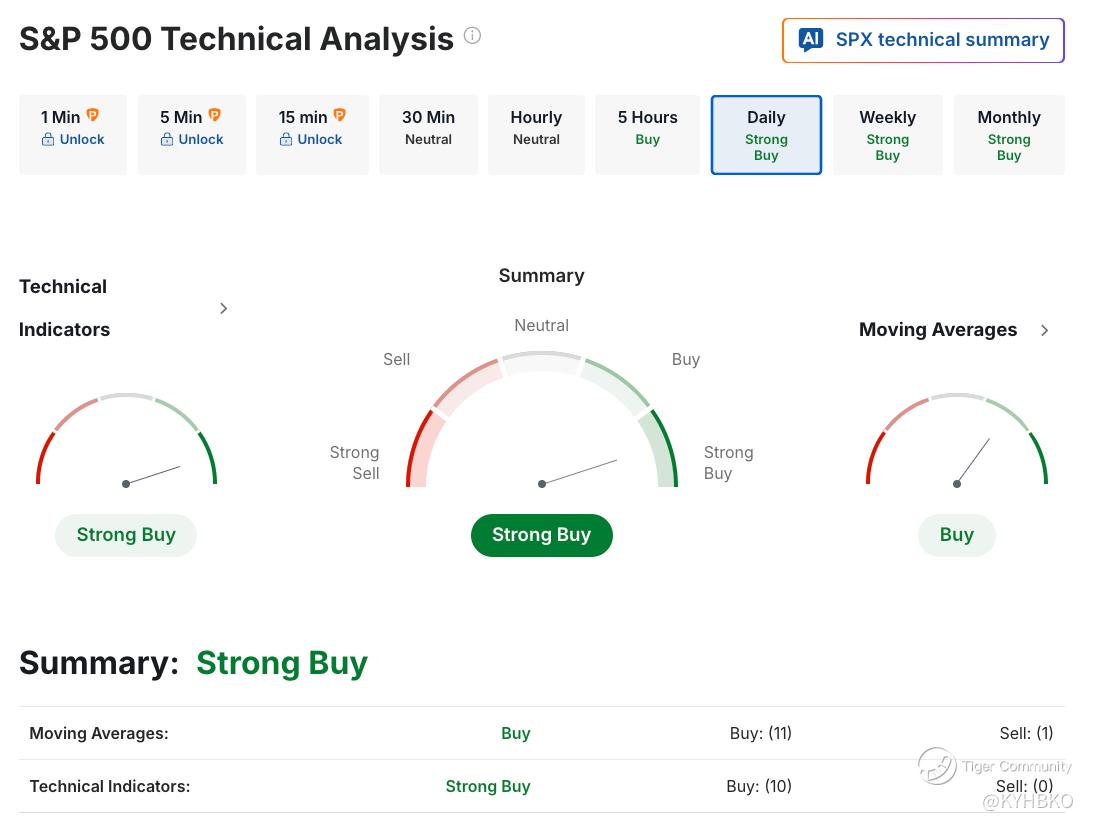Click the pro badge icon next to 5 Min

(x=214, y=115)
